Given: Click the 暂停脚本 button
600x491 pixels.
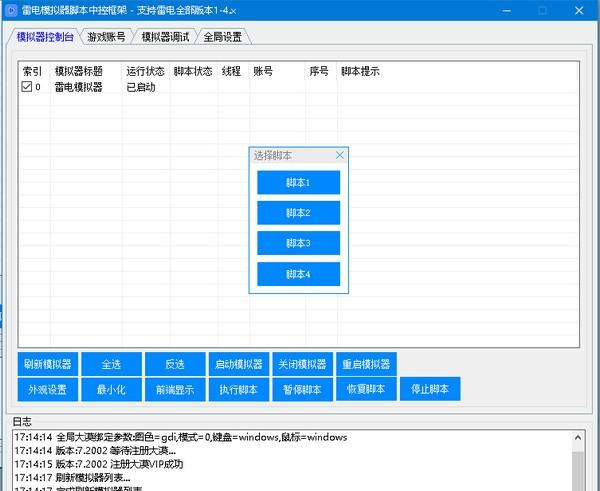Looking at the screenshot, I should pos(303,390).
